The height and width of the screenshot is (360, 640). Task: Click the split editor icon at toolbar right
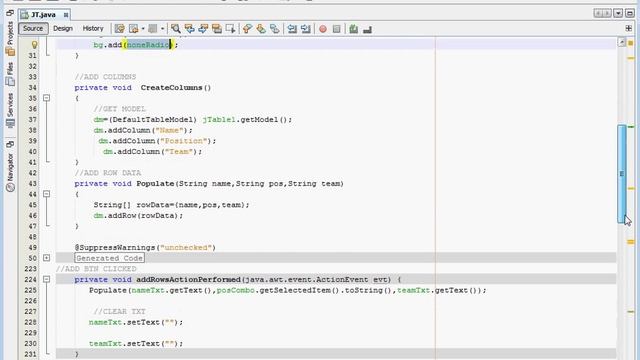point(629,28)
